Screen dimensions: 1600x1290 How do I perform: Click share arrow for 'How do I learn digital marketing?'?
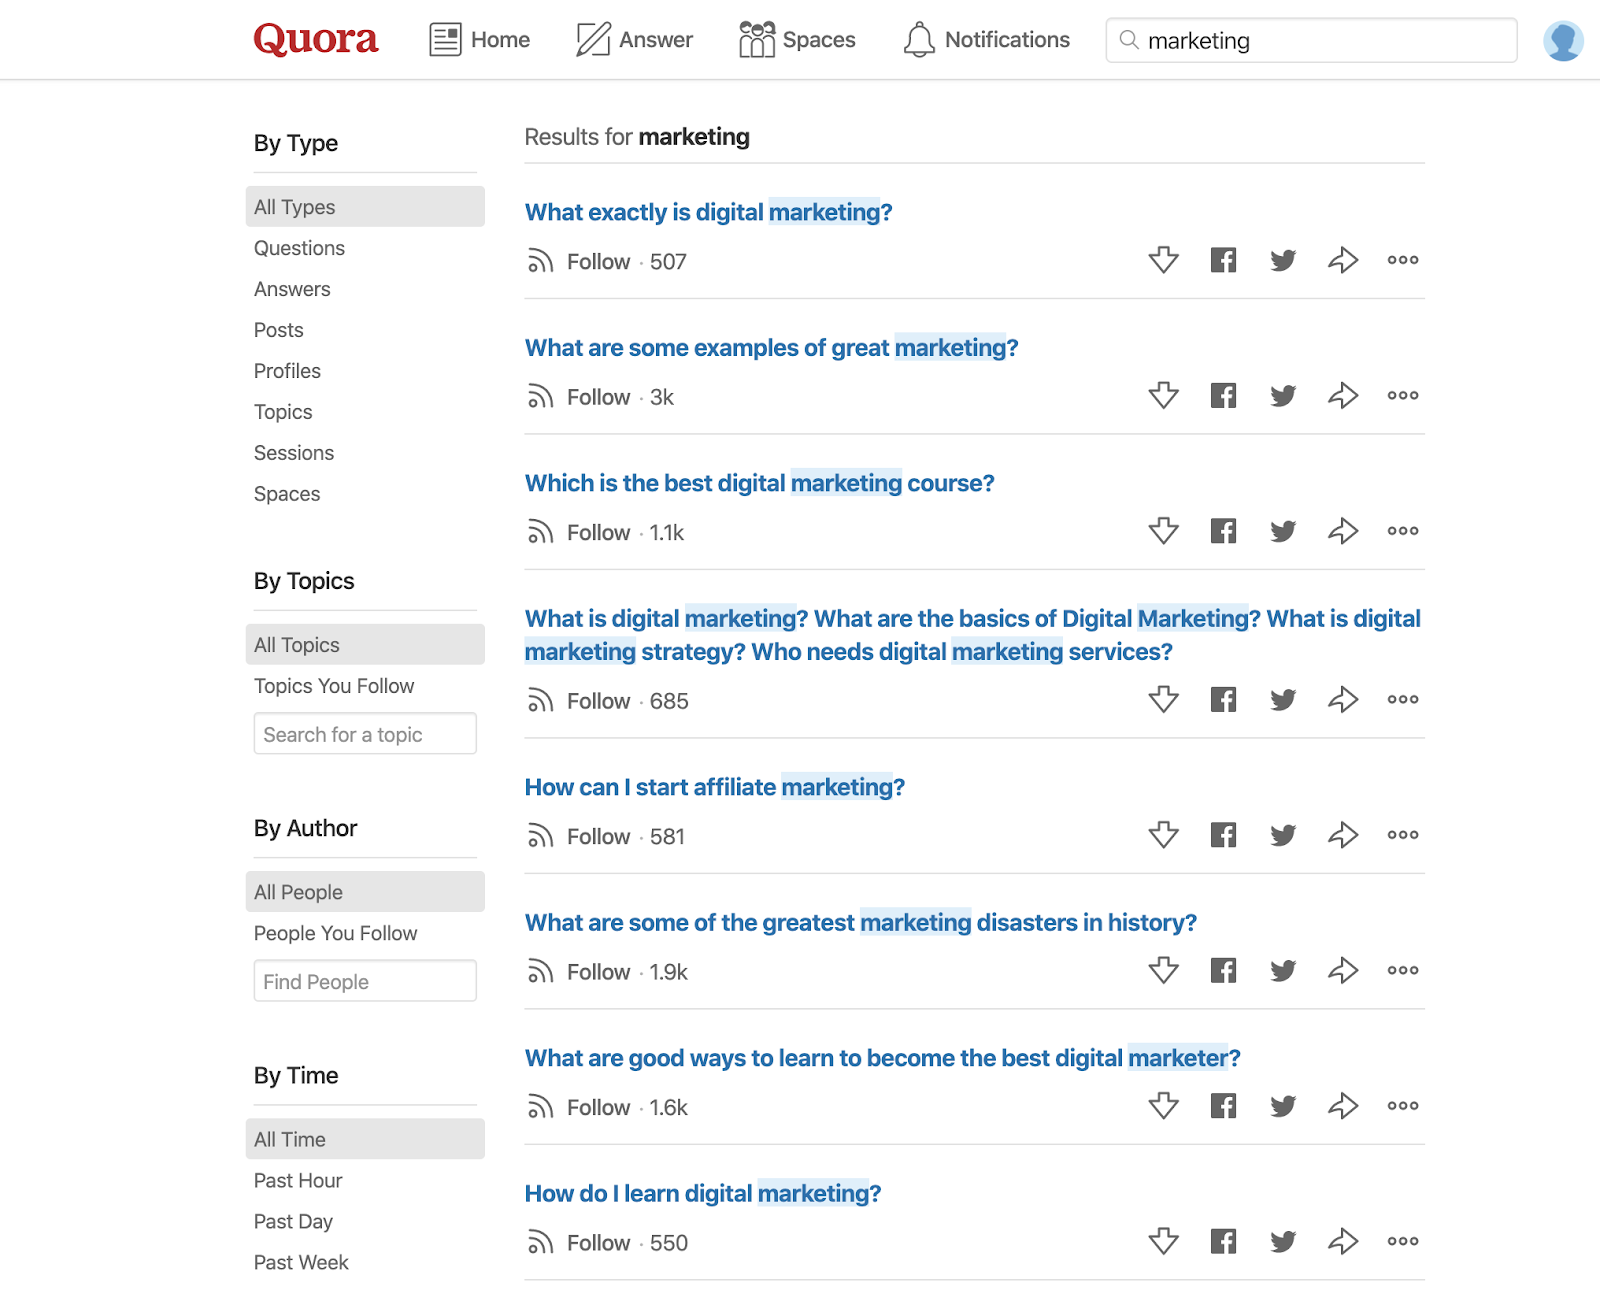coord(1343,1241)
